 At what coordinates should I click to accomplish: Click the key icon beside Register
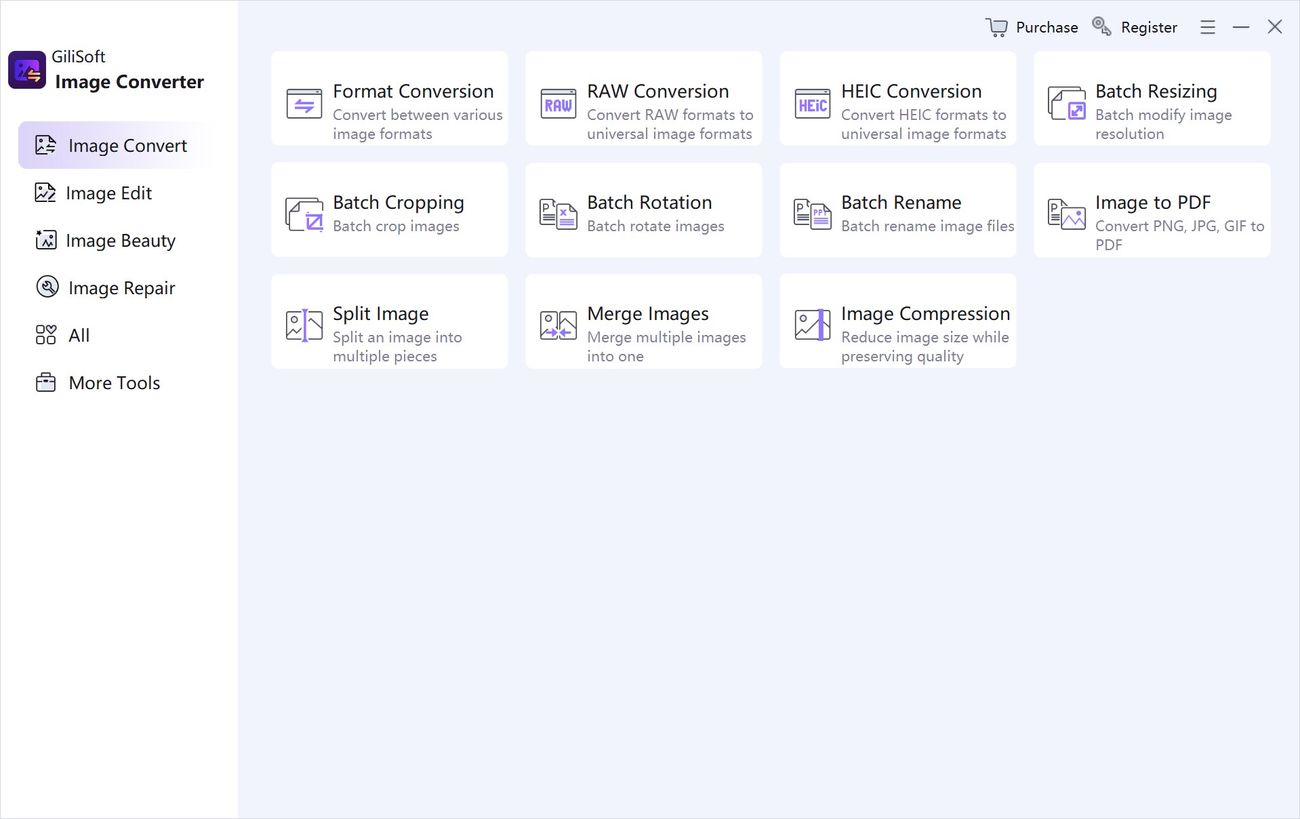coord(1101,27)
